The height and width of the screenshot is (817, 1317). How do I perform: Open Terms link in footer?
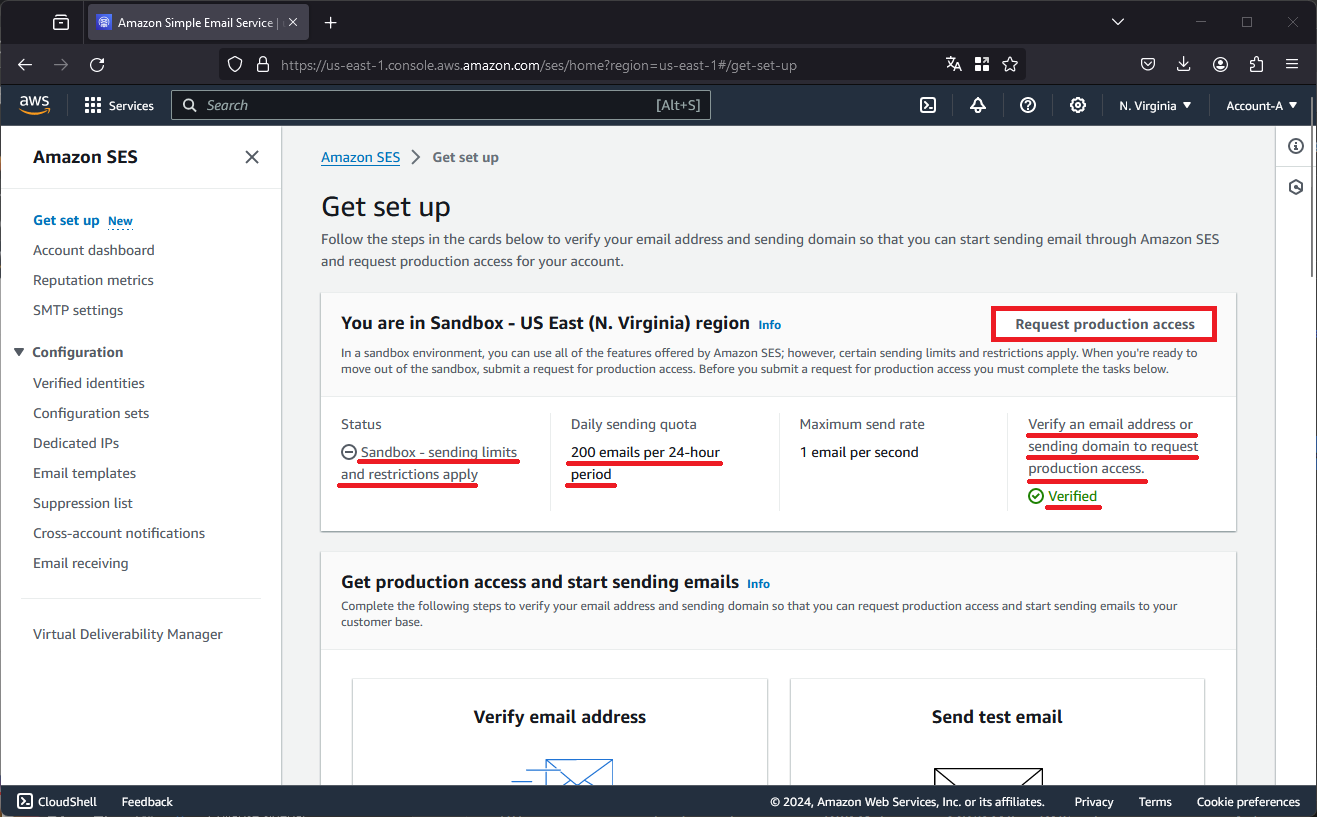(x=1155, y=801)
